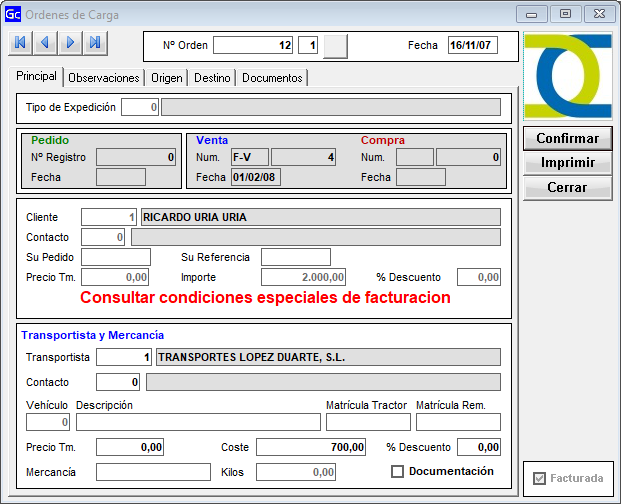Viewport: 621px width, 504px height.
Task: Enable the Documentación checkbox
Action: 397,472
